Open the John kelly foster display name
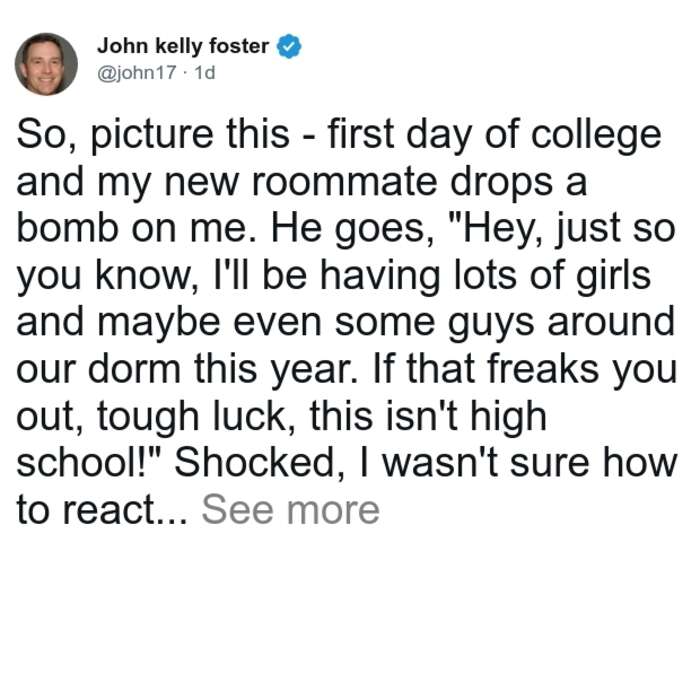700x700 pixels. tap(183, 46)
